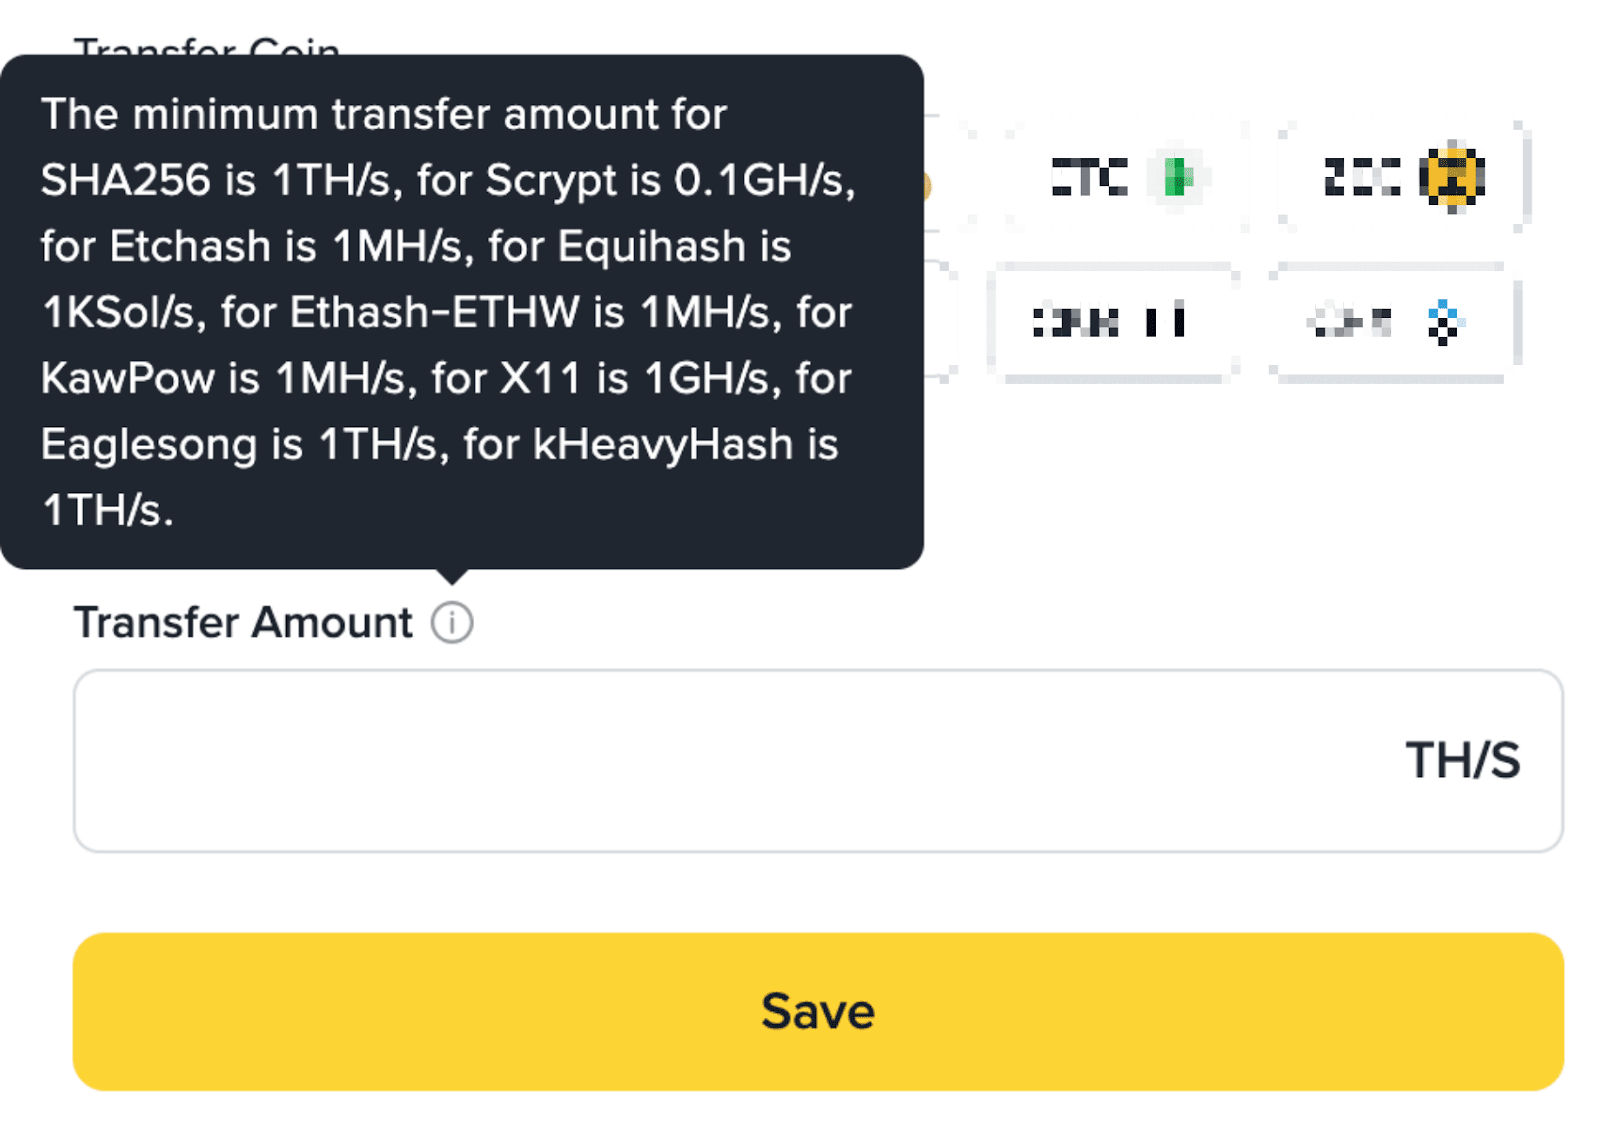Click the Transfer Coin heading
This screenshot has height=1129, width=1600.
[x=207, y=45]
